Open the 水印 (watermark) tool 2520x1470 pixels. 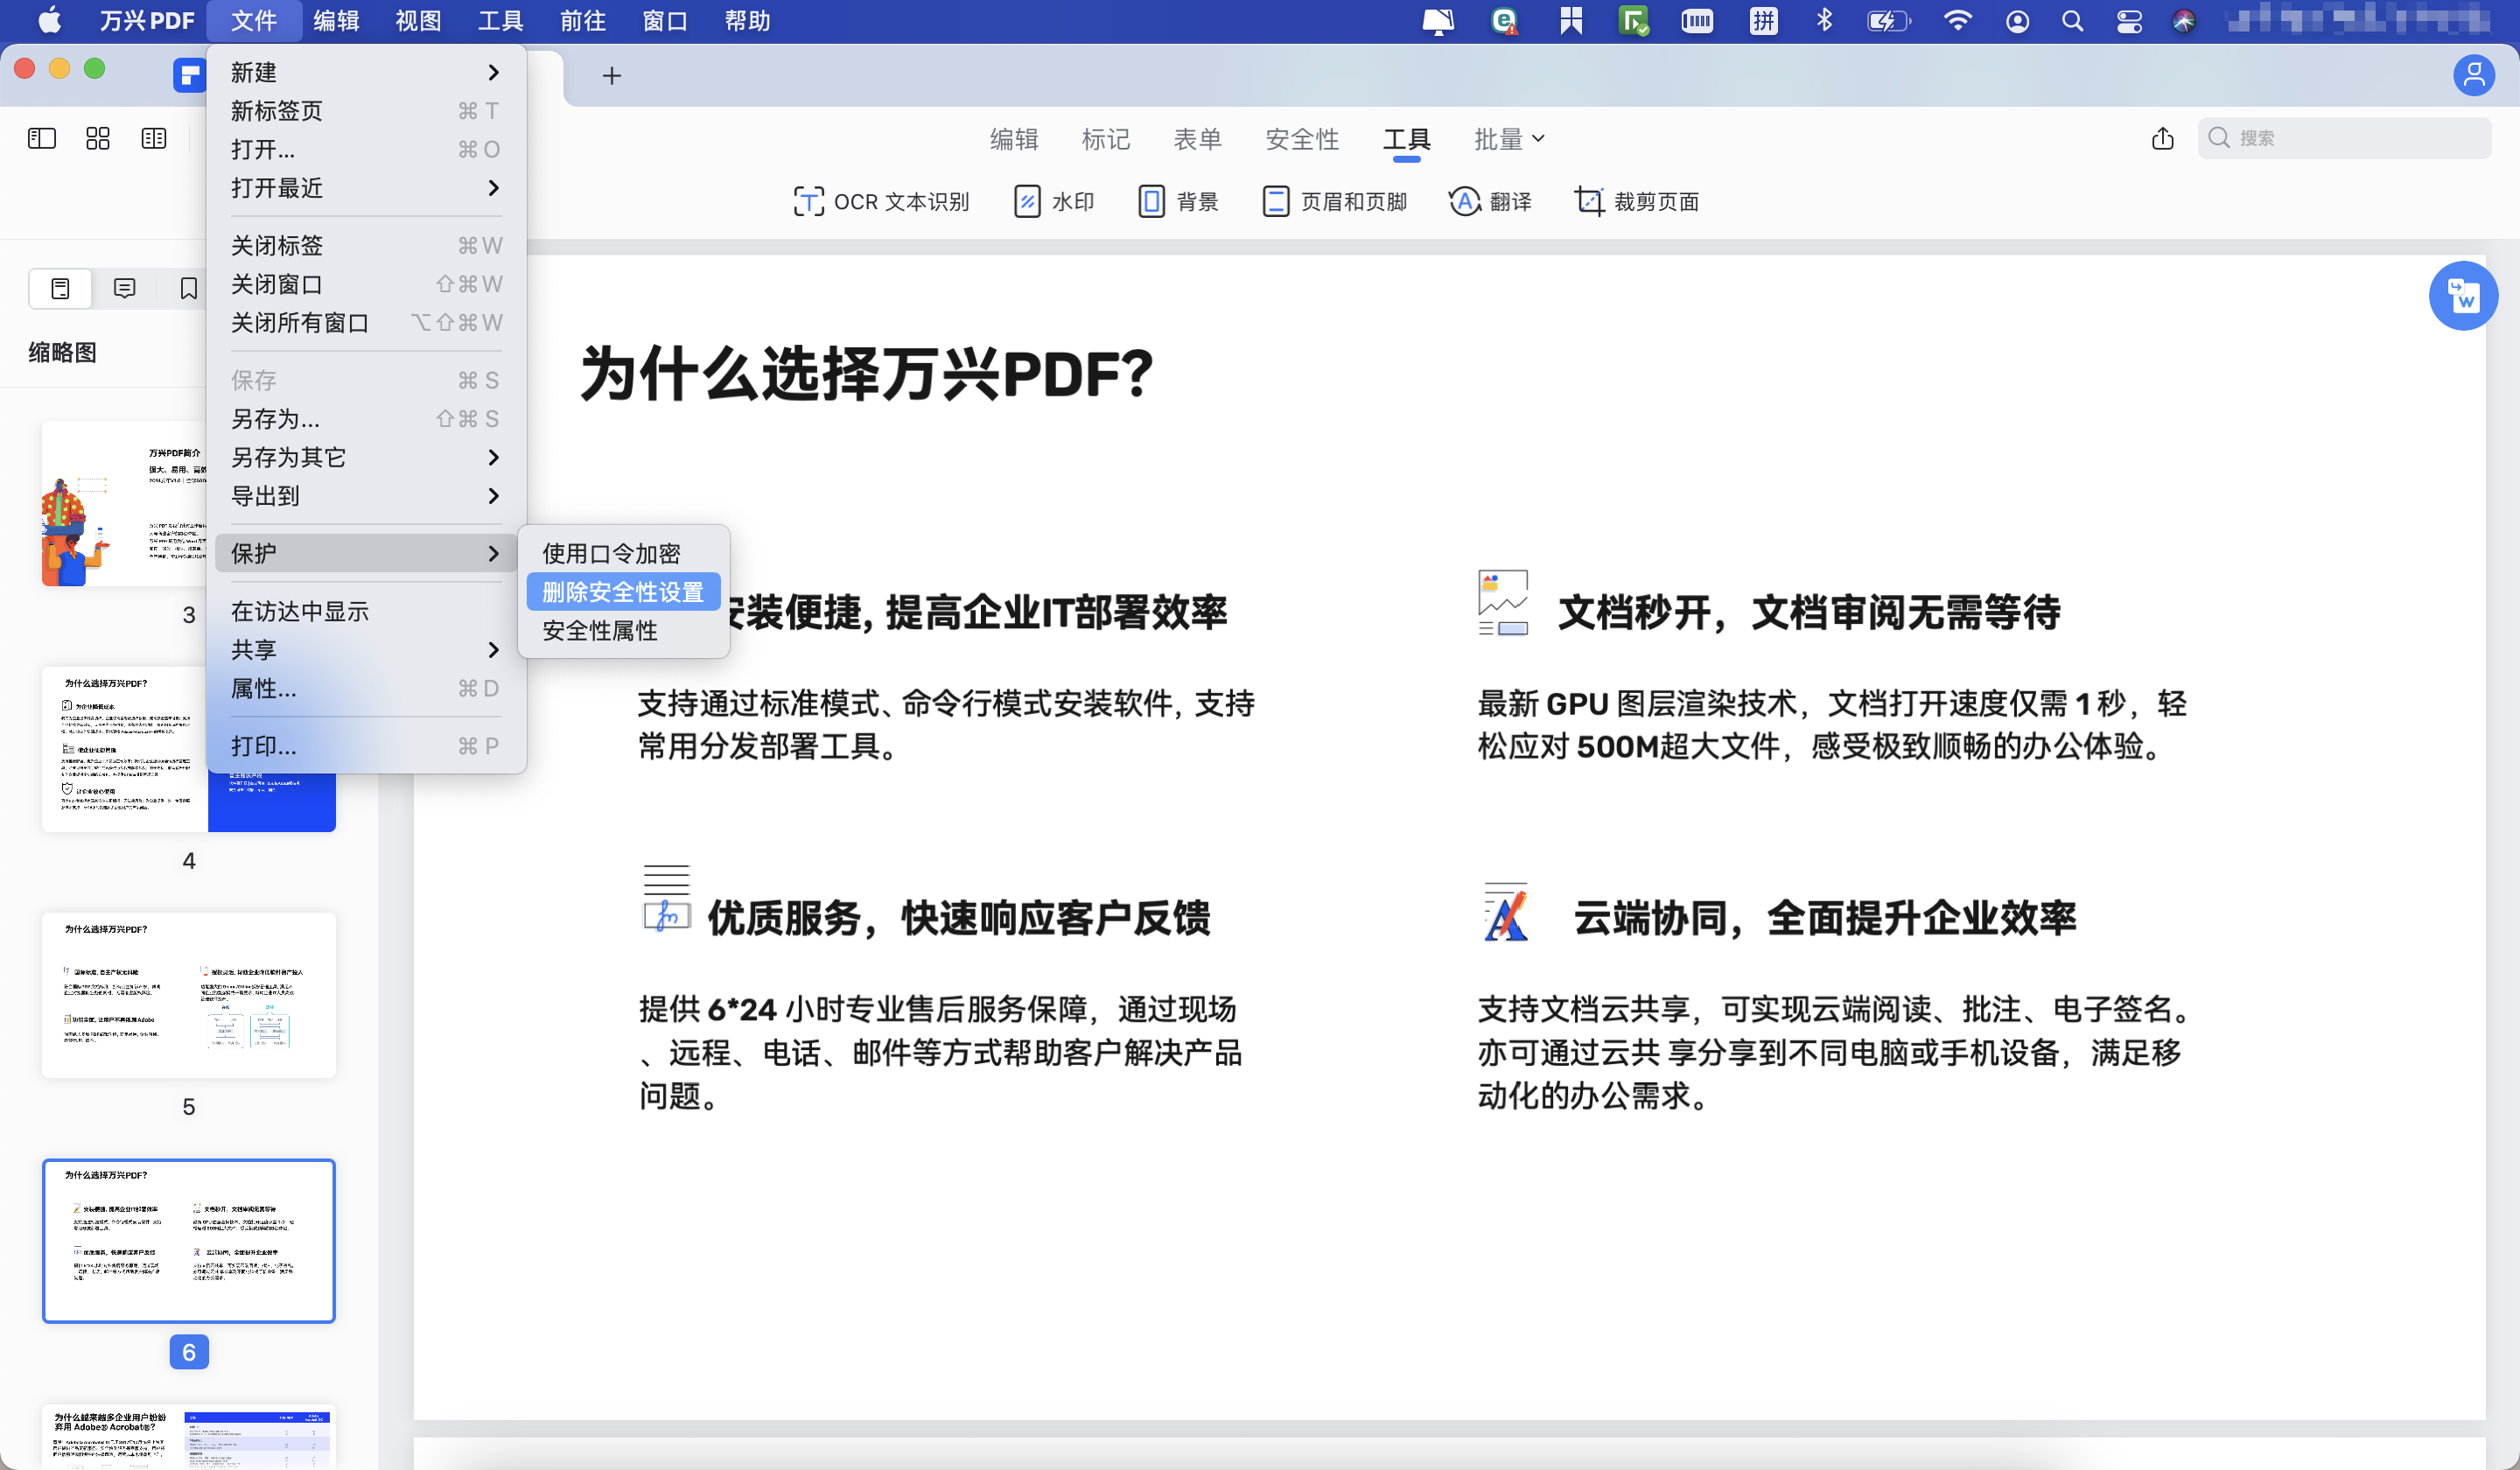(1053, 201)
